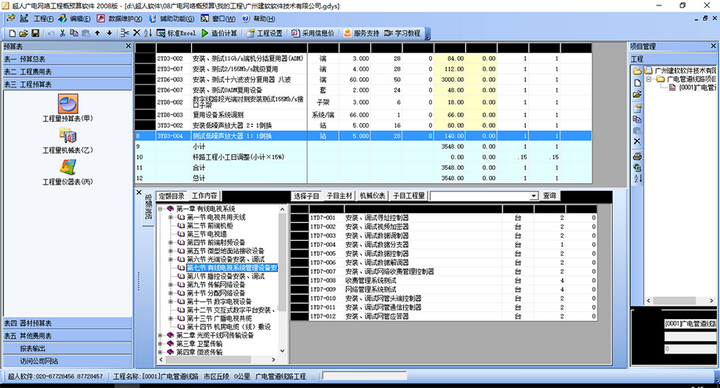
Task: Expand 第一节 电视共用天线 node
Action: tap(170, 217)
